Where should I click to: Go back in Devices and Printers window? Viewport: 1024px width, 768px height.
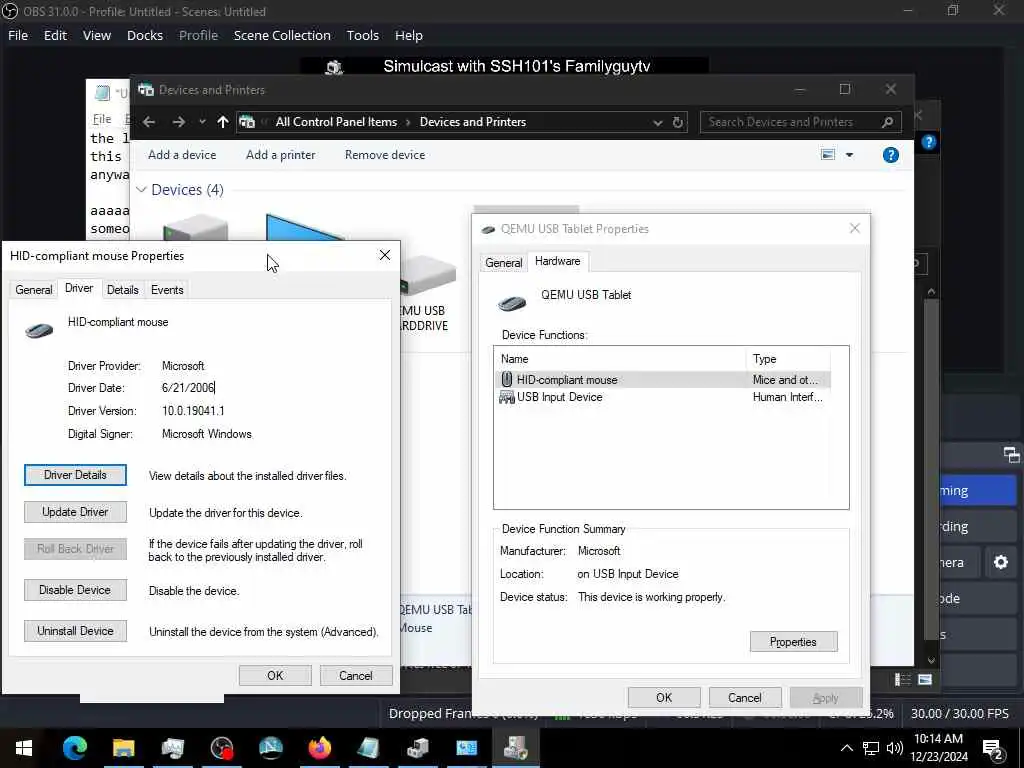click(149, 122)
